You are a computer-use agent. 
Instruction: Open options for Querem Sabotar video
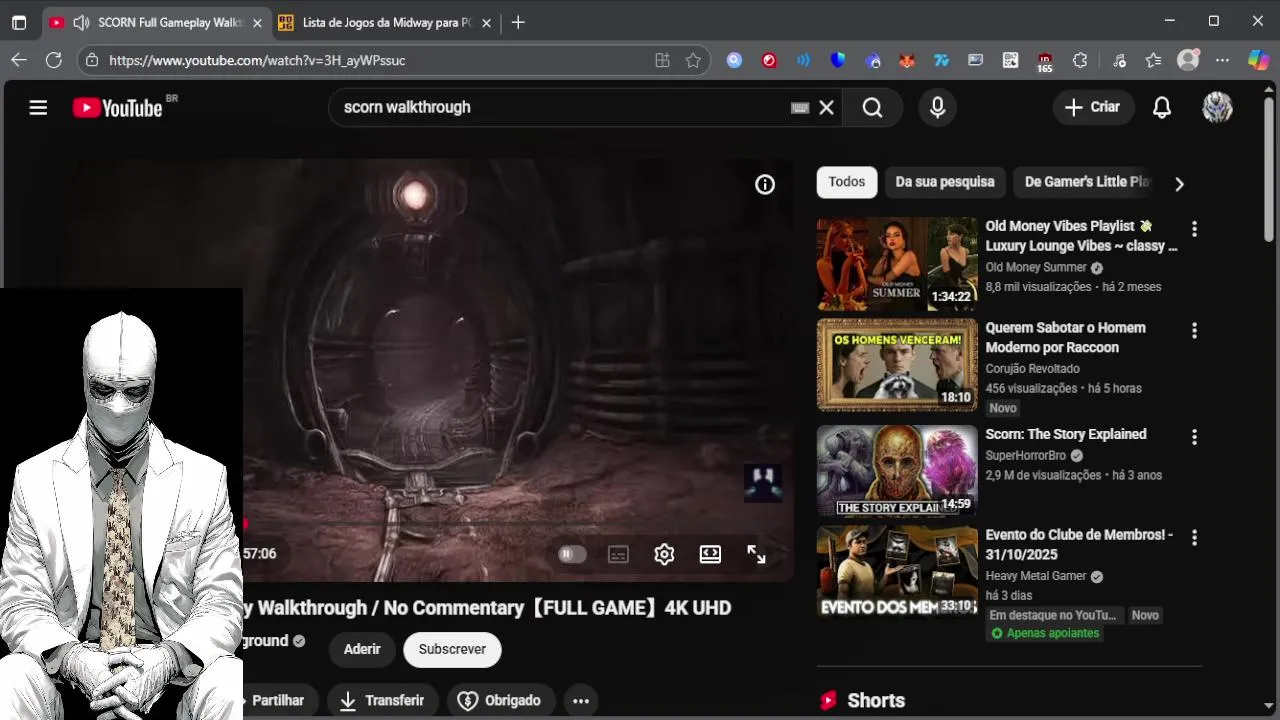click(x=1194, y=330)
